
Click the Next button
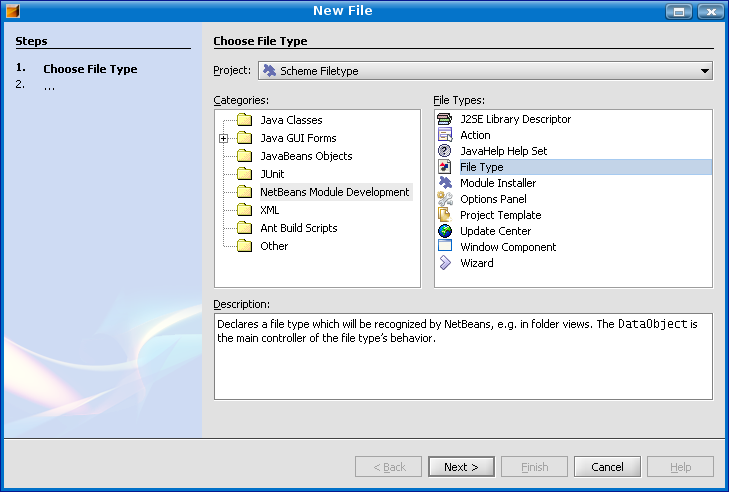(x=461, y=466)
